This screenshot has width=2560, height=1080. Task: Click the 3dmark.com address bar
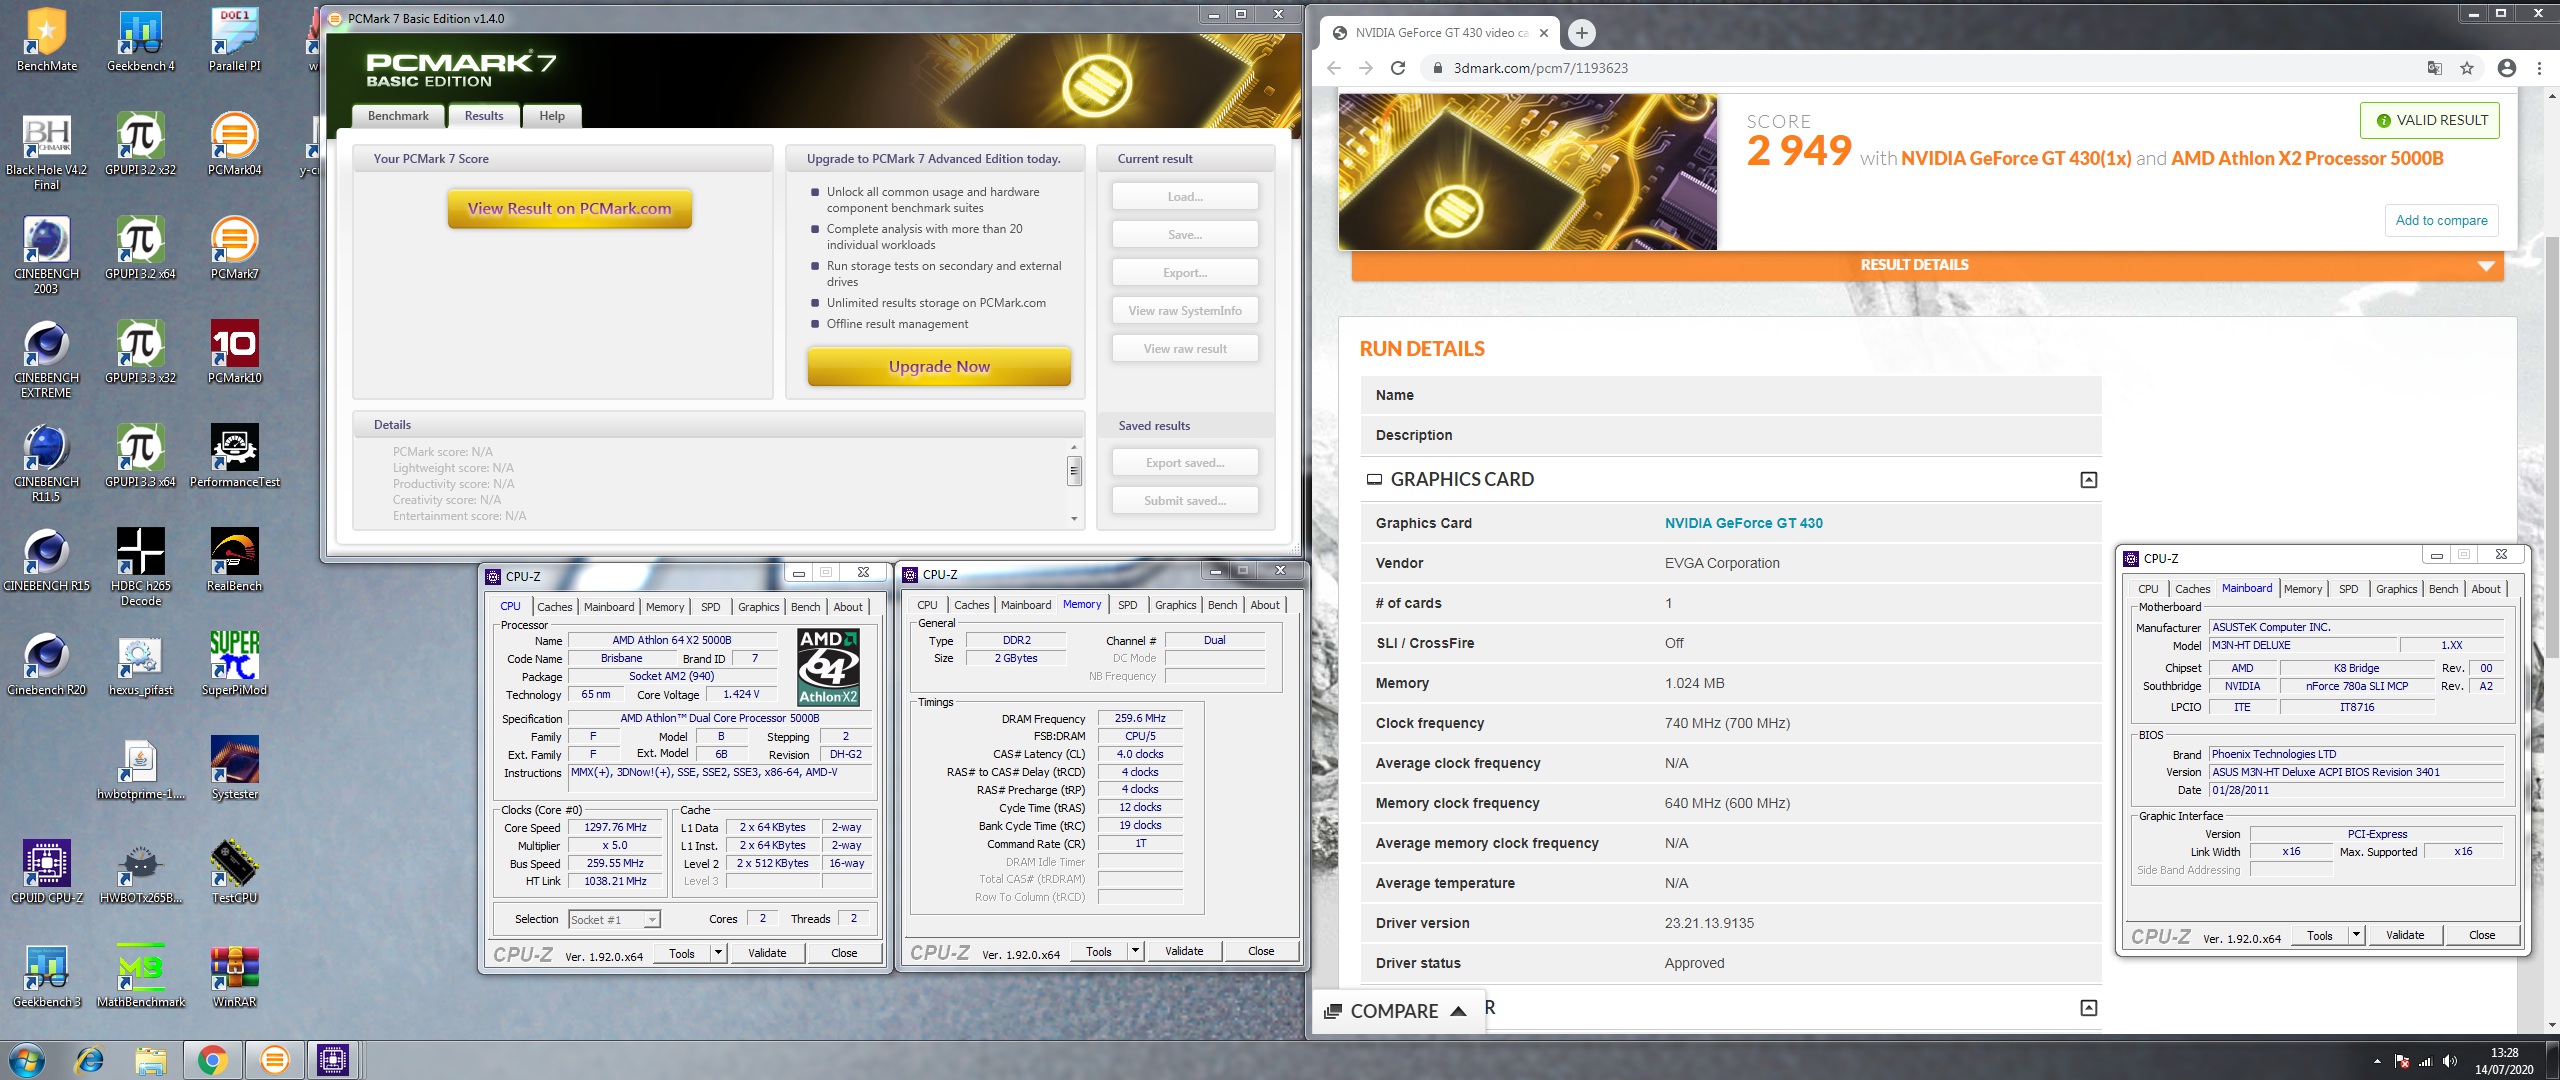tap(1920, 68)
